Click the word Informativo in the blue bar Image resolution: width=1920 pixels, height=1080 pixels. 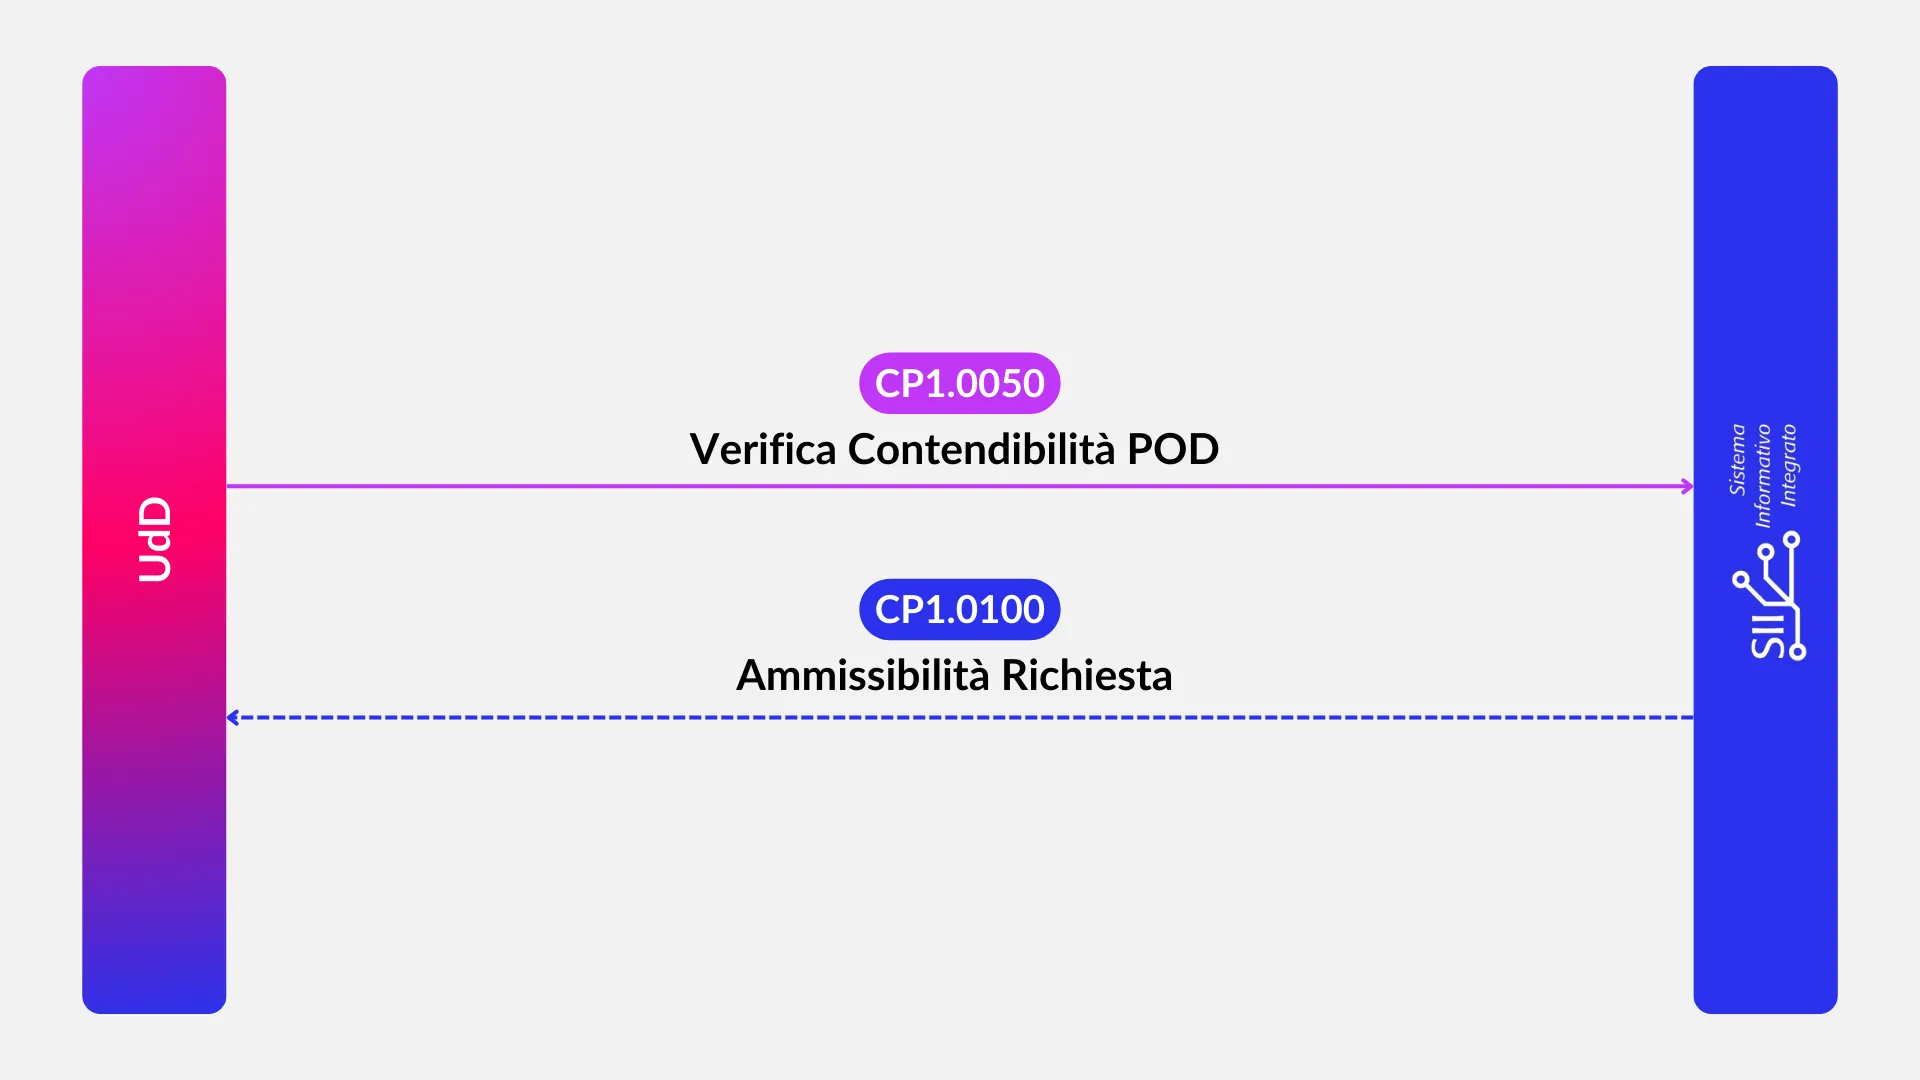[x=1763, y=475]
